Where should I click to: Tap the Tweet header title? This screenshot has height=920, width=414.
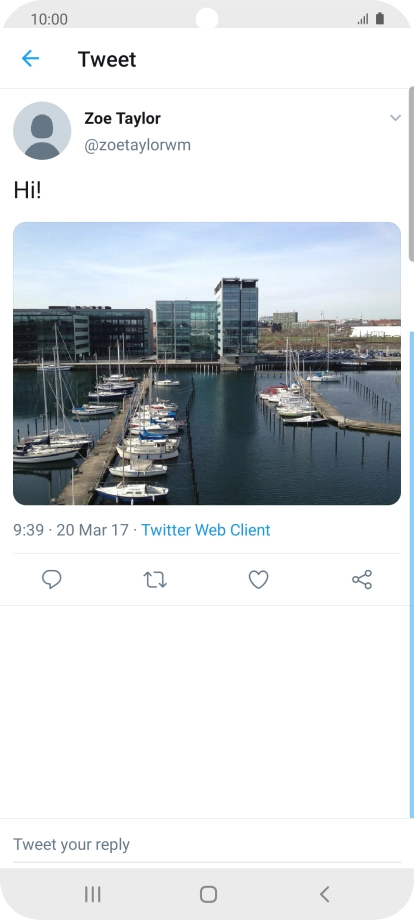[x=107, y=59]
